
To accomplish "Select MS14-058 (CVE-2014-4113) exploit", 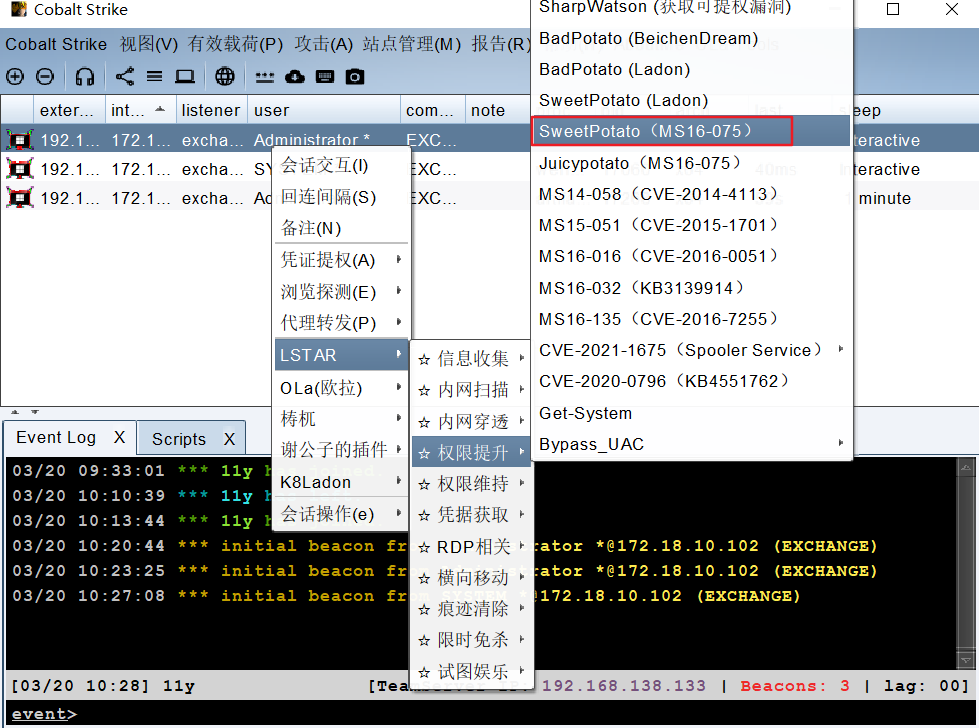I will pos(692,194).
